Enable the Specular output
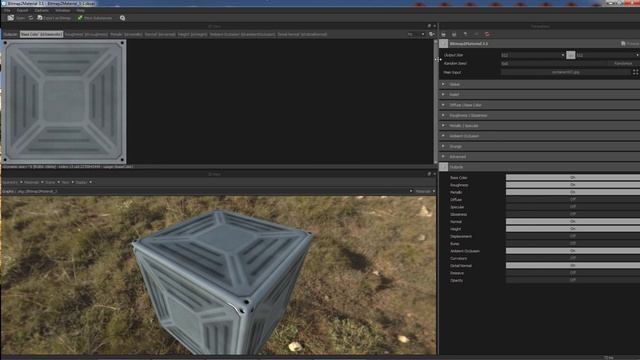640x360 pixels. coord(573,207)
